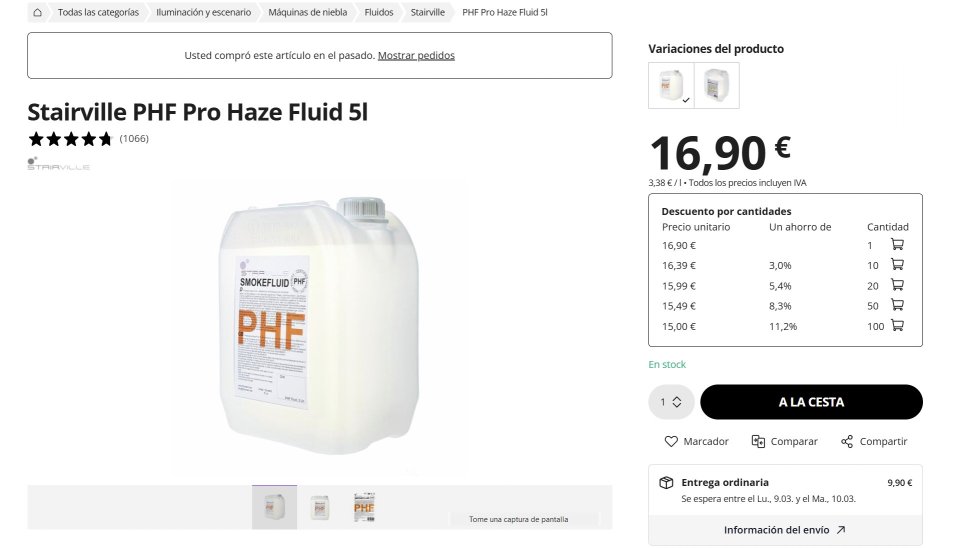Open Fluidos breadcrumb category
The height and width of the screenshot is (548, 960).
379,13
